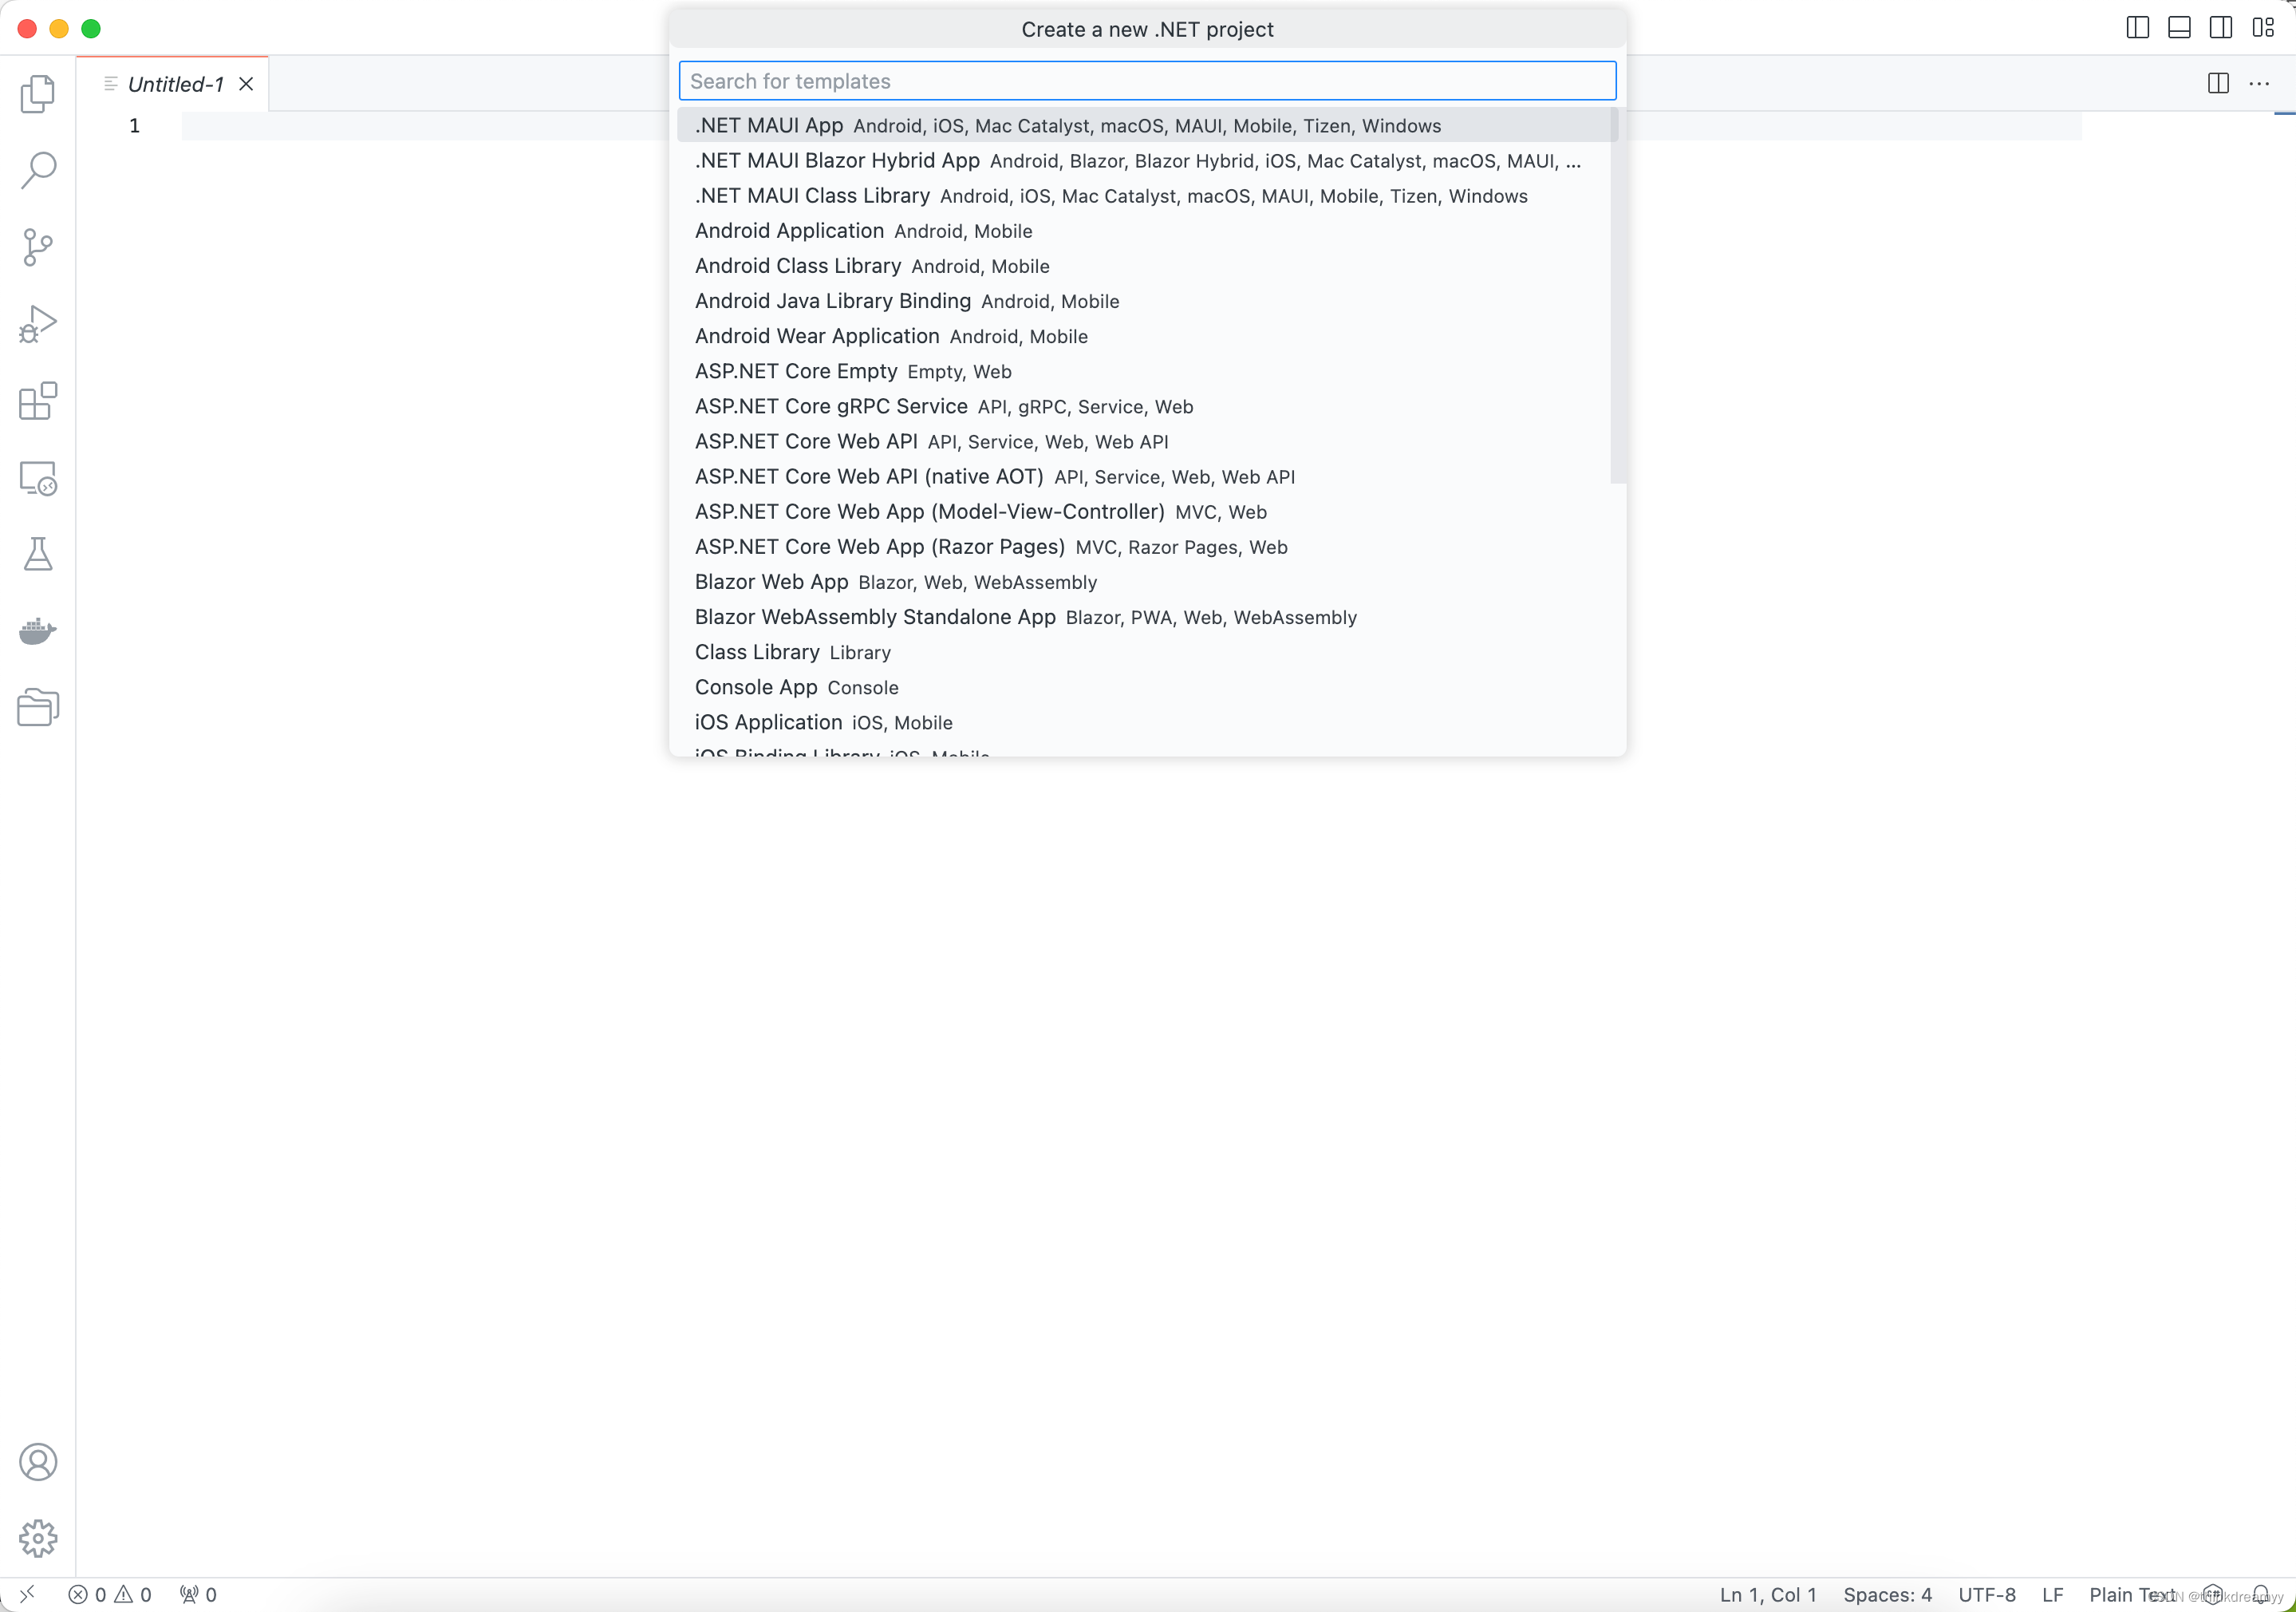The height and width of the screenshot is (1612, 2296).
Task: Choose ASP.NET Core Web API template
Action: pyautogui.click(x=806, y=441)
